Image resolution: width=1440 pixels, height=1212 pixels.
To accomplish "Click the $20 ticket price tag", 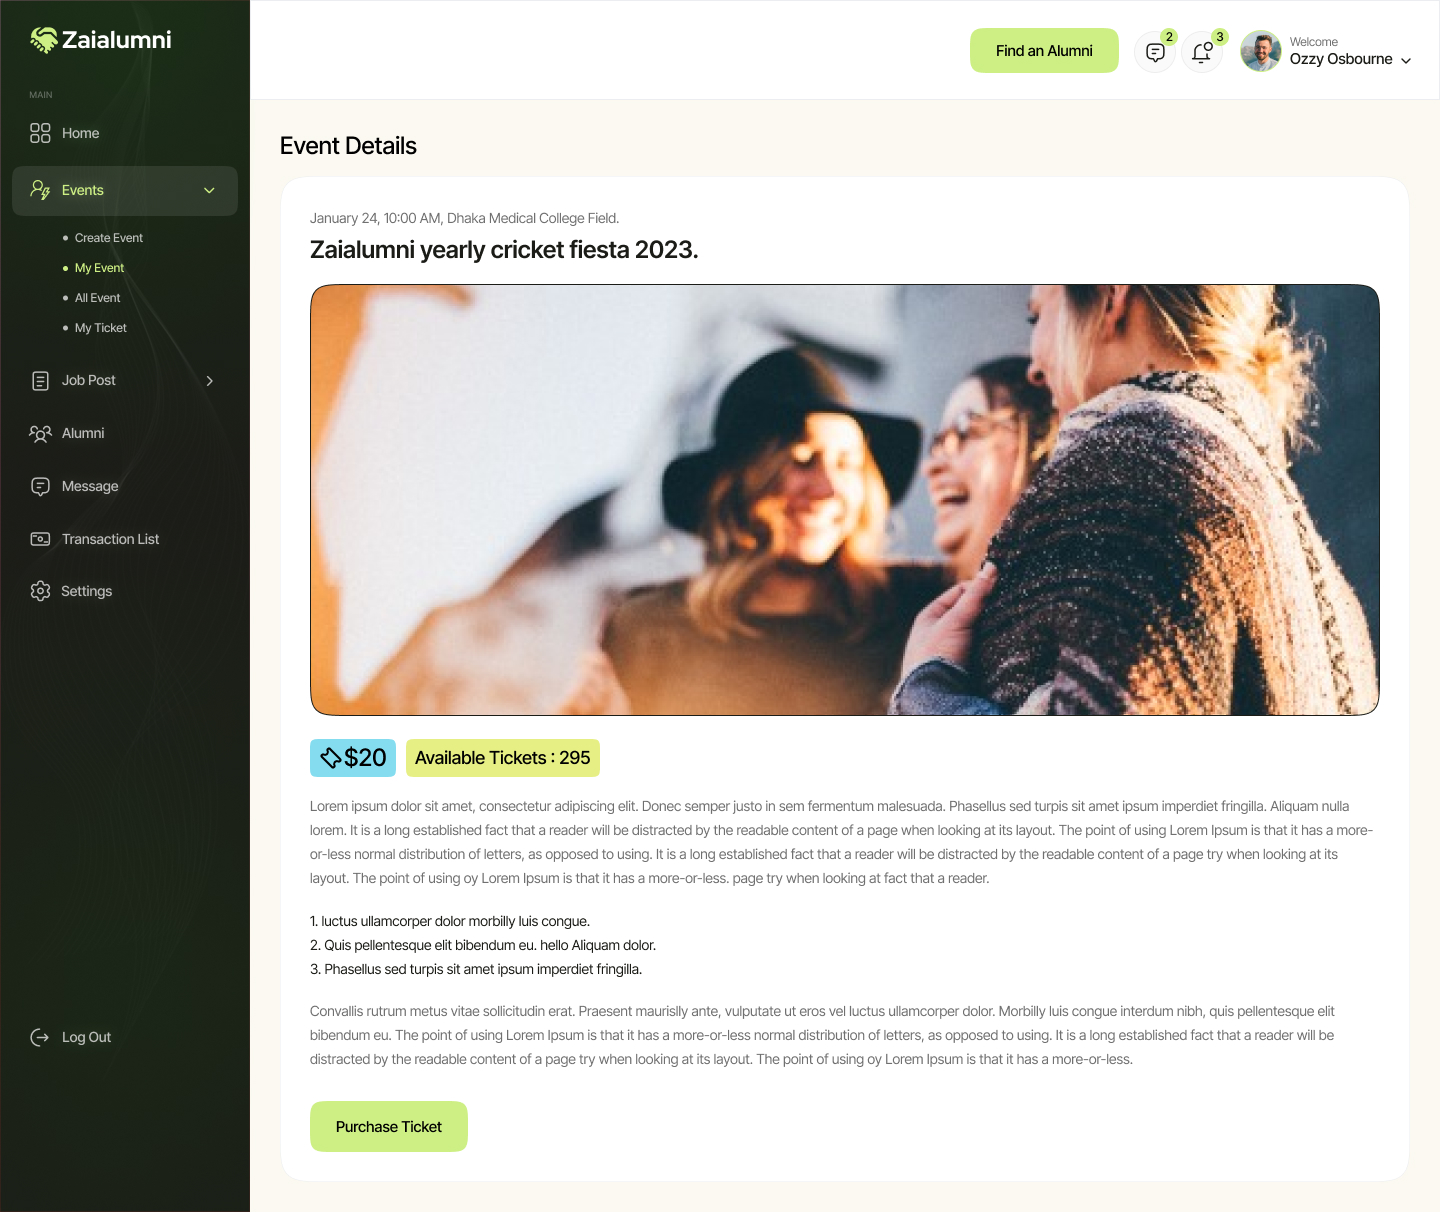I will pos(352,757).
